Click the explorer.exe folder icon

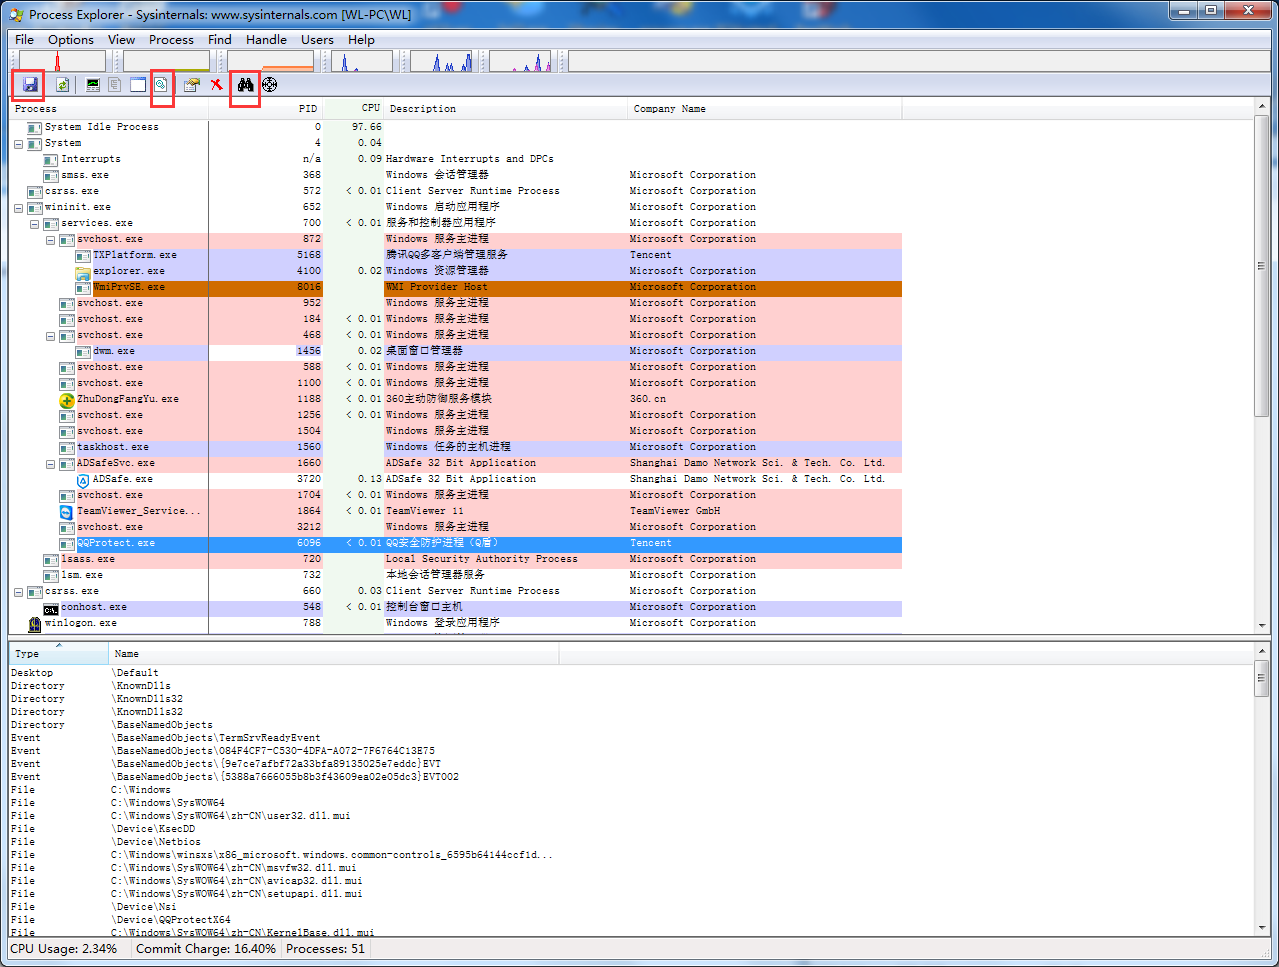click(x=83, y=271)
